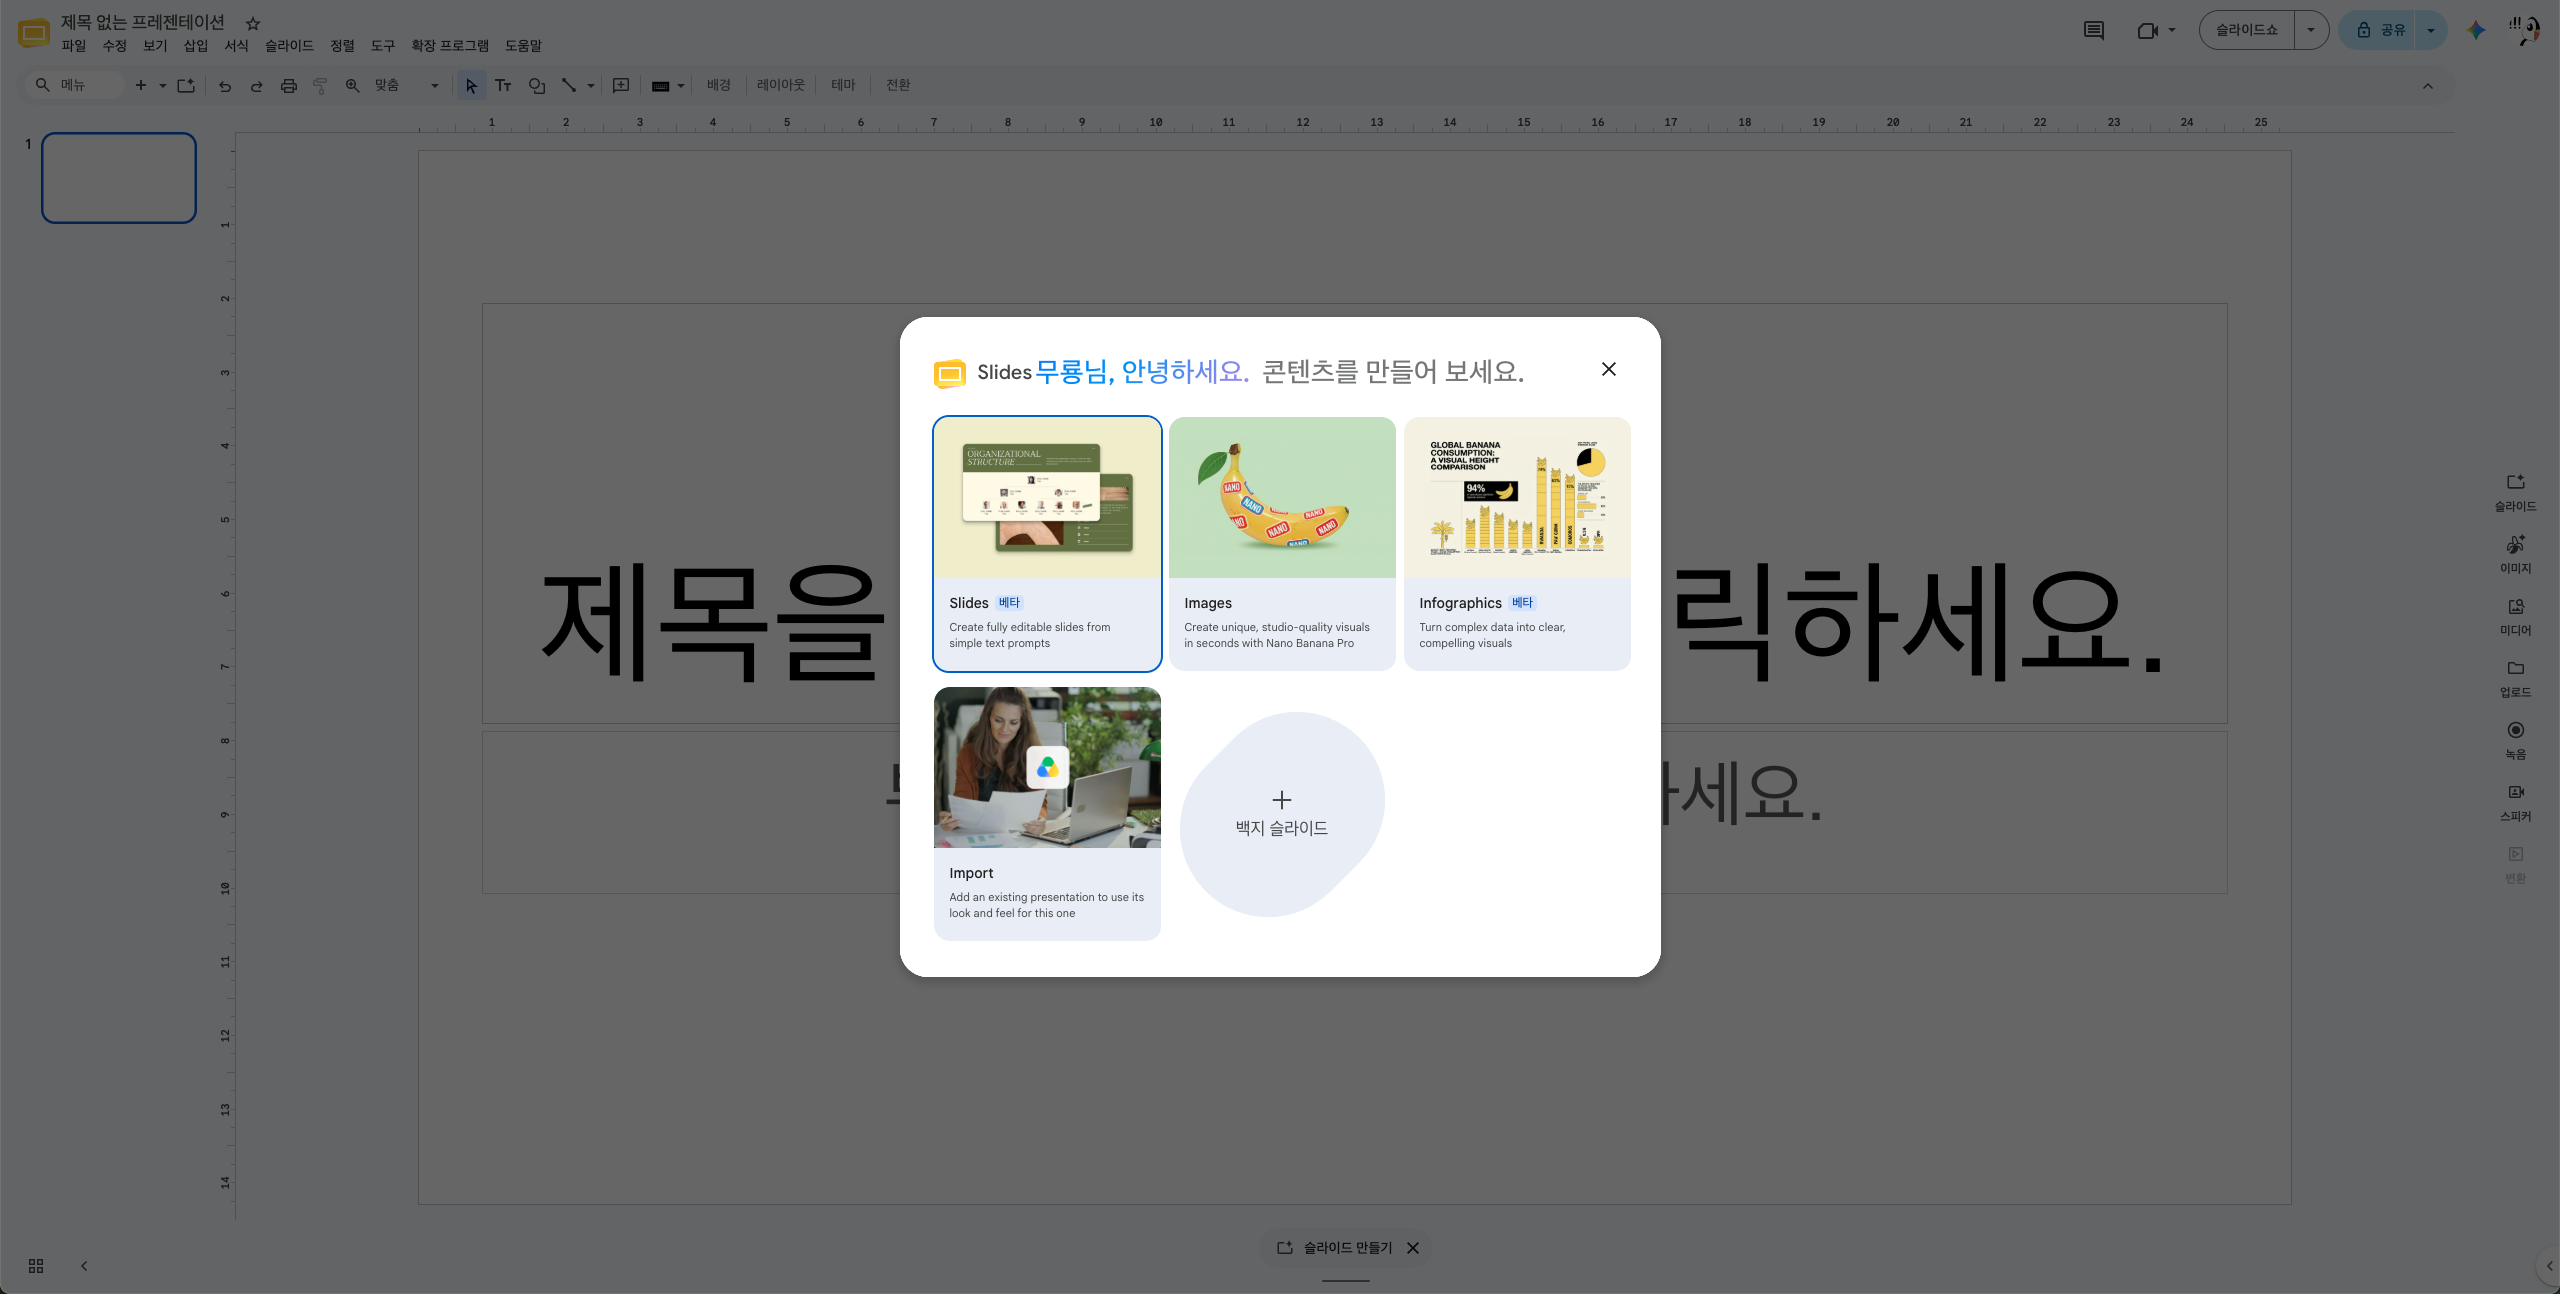Dismiss the 슬라이드 만들기 chip
This screenshot has height=1294, width=2560.
pyautogui.click(x=1413, y=1248)
